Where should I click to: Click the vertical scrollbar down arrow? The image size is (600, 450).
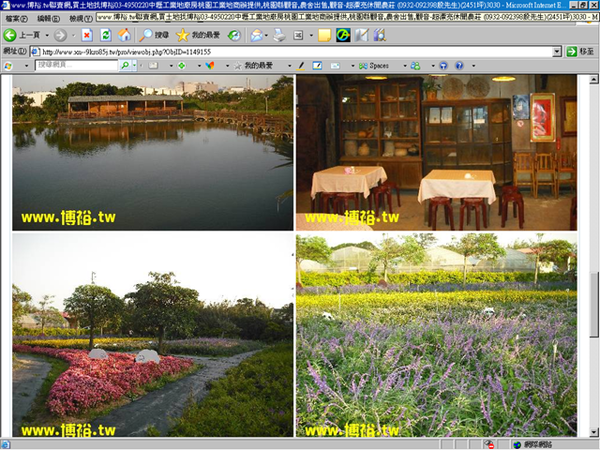(593, 432)
